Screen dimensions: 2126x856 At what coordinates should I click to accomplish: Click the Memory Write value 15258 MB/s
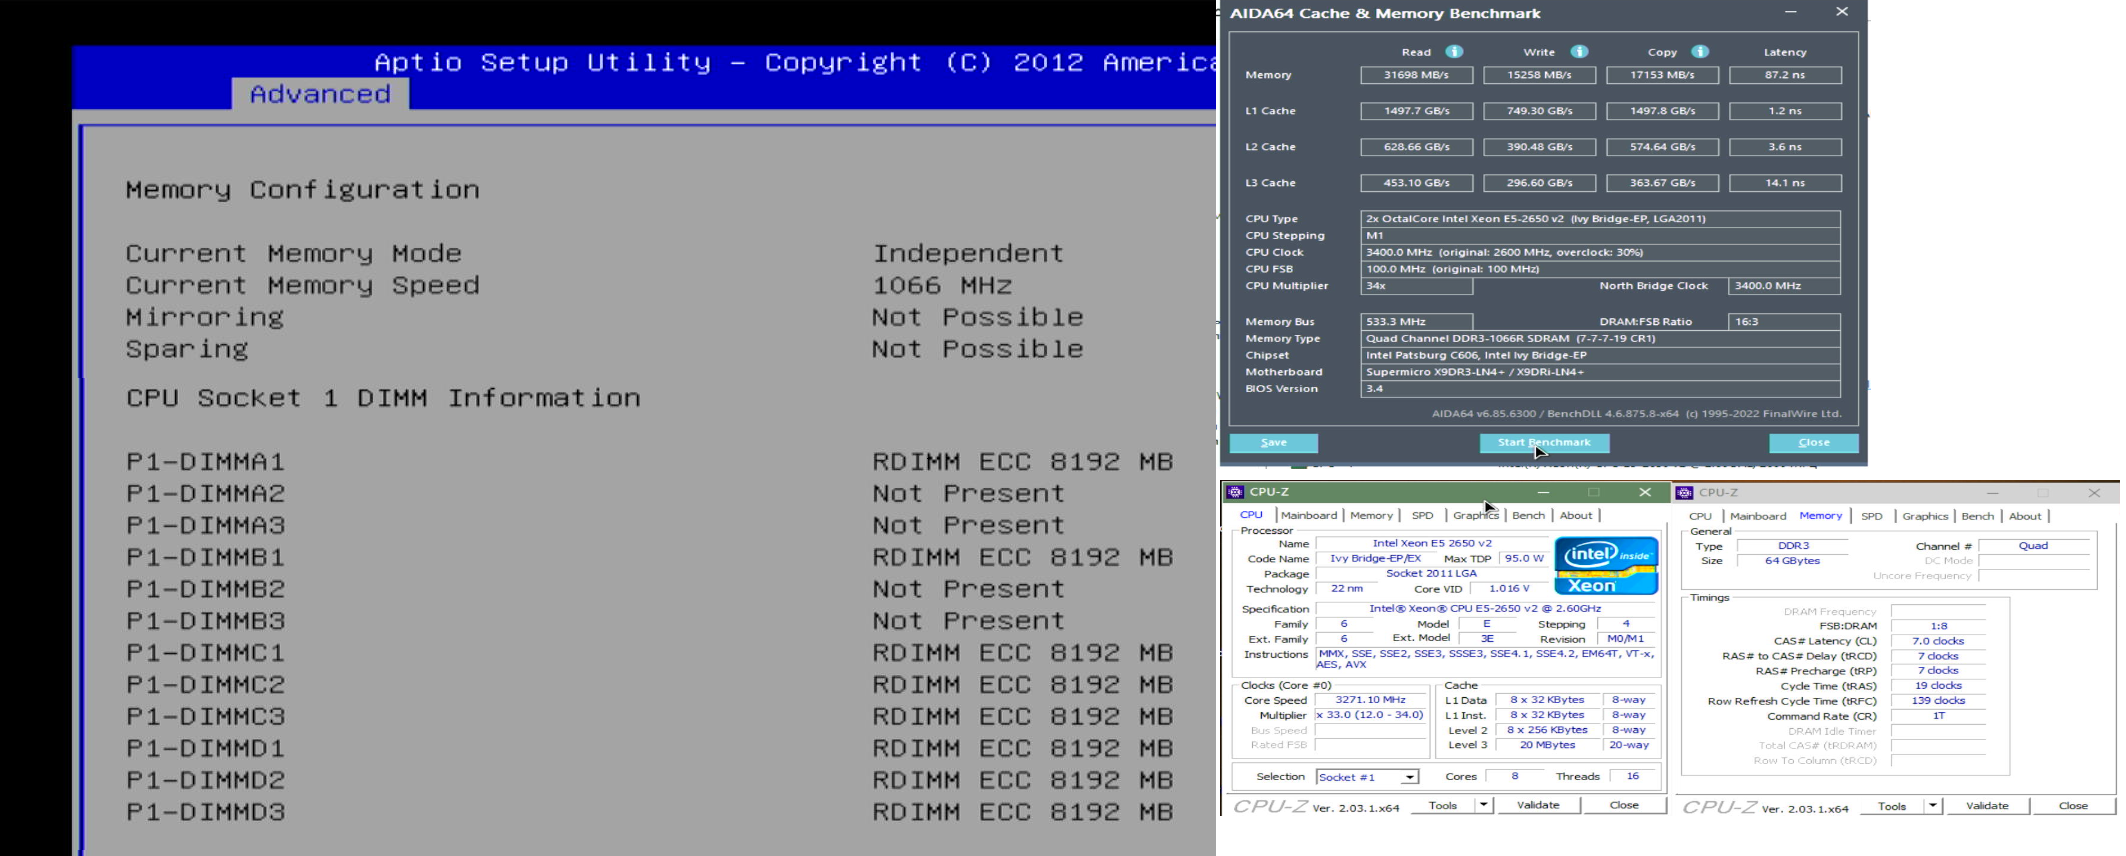coord(1539,75)
